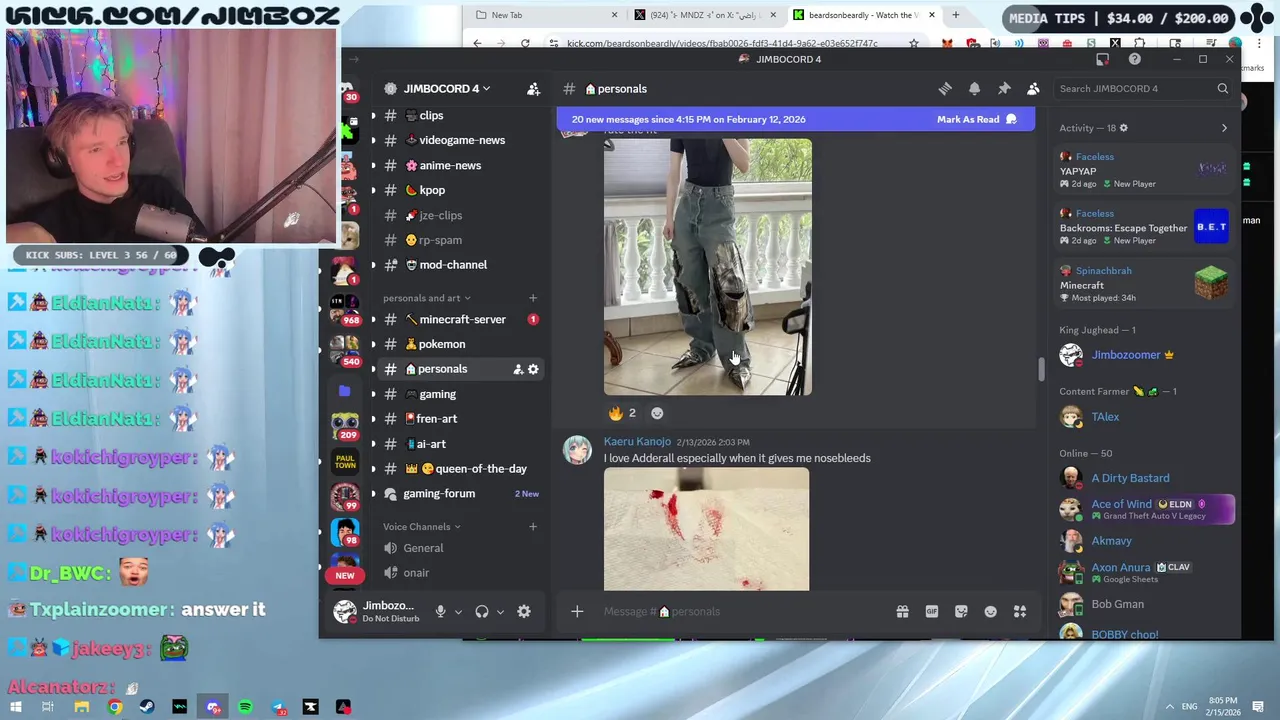Join the General voice channel
The width and height of the screenshot is (1280, 720).
423,548
